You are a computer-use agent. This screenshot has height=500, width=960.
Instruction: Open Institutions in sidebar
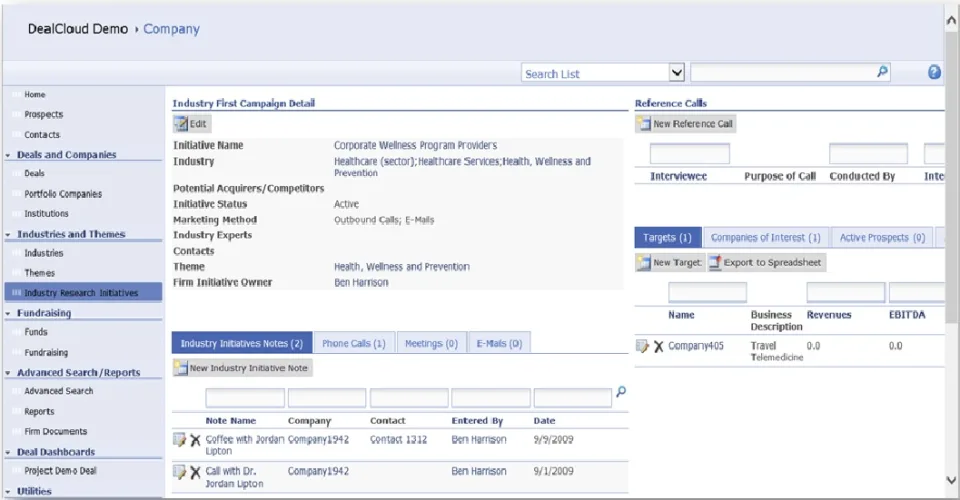(47, 214)
